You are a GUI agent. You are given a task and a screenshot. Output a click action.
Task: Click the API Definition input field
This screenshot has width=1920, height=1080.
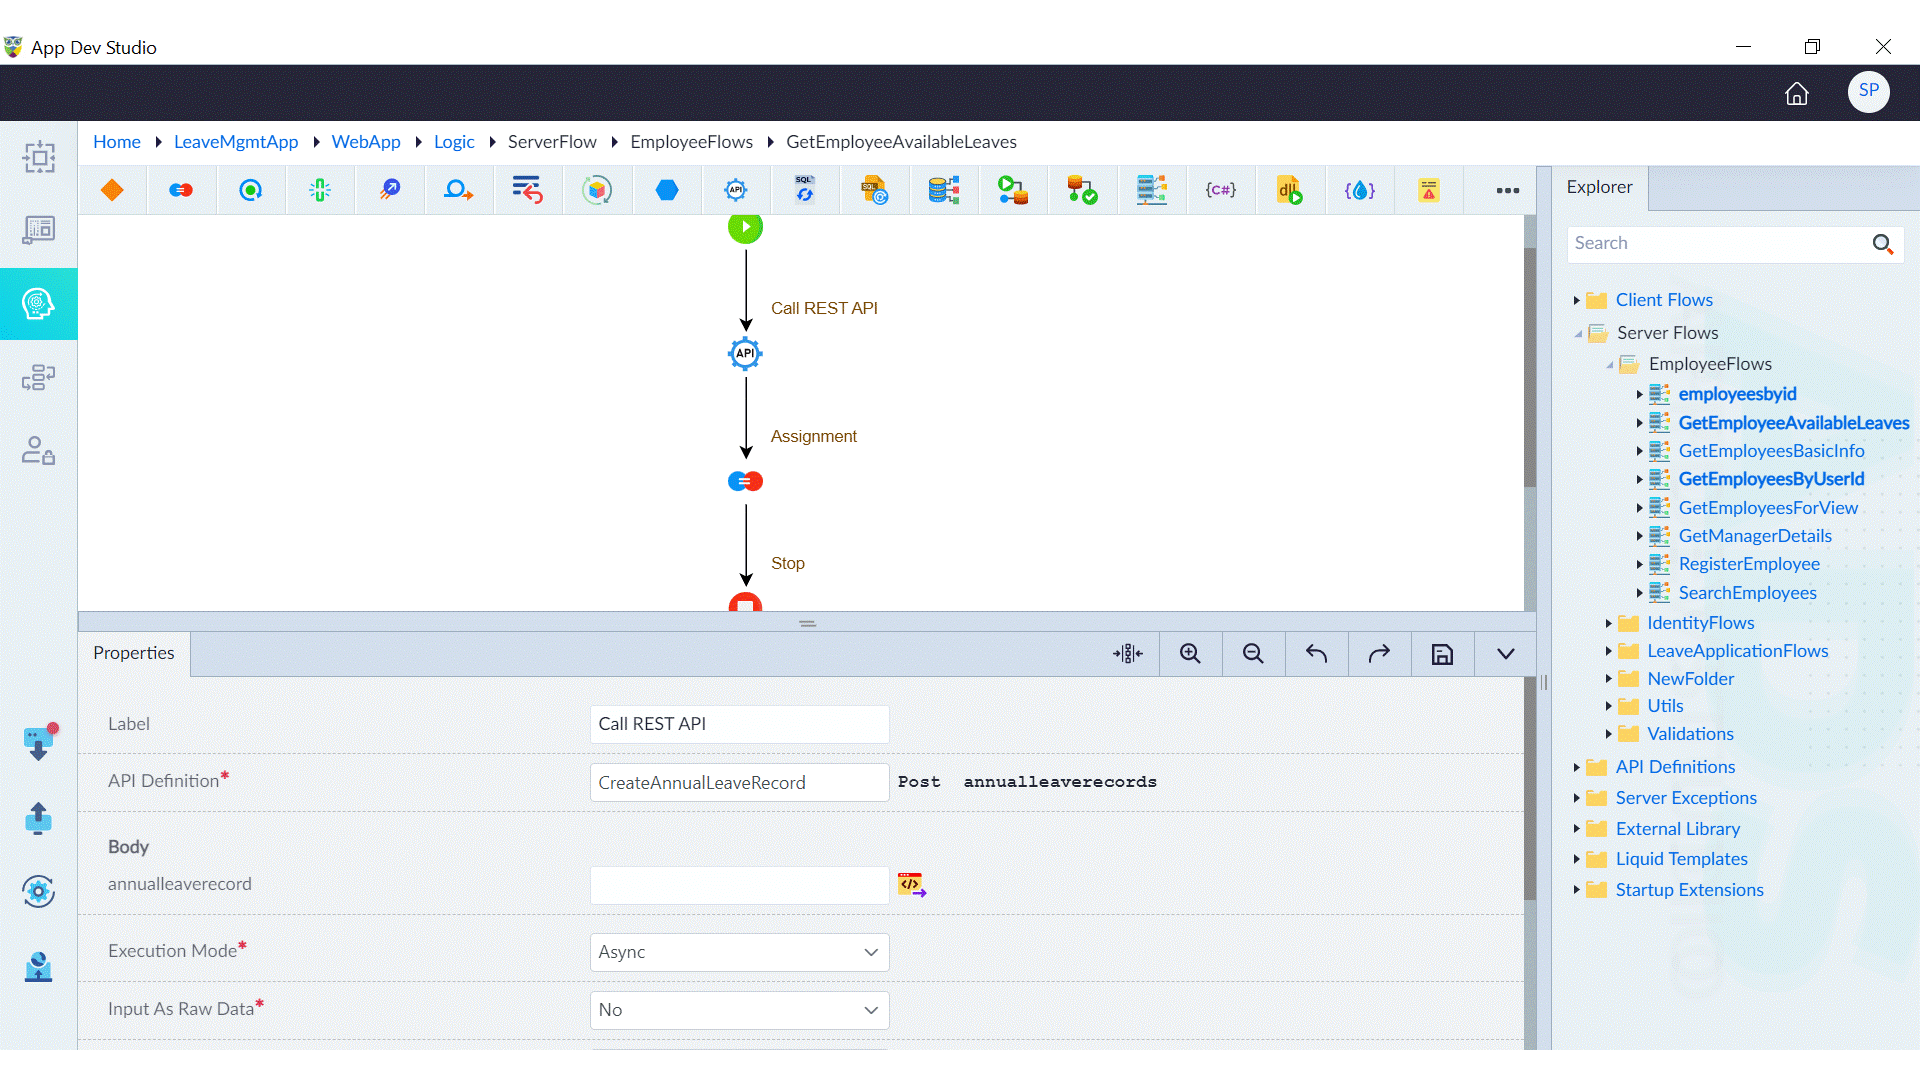[x=739, y=782]
